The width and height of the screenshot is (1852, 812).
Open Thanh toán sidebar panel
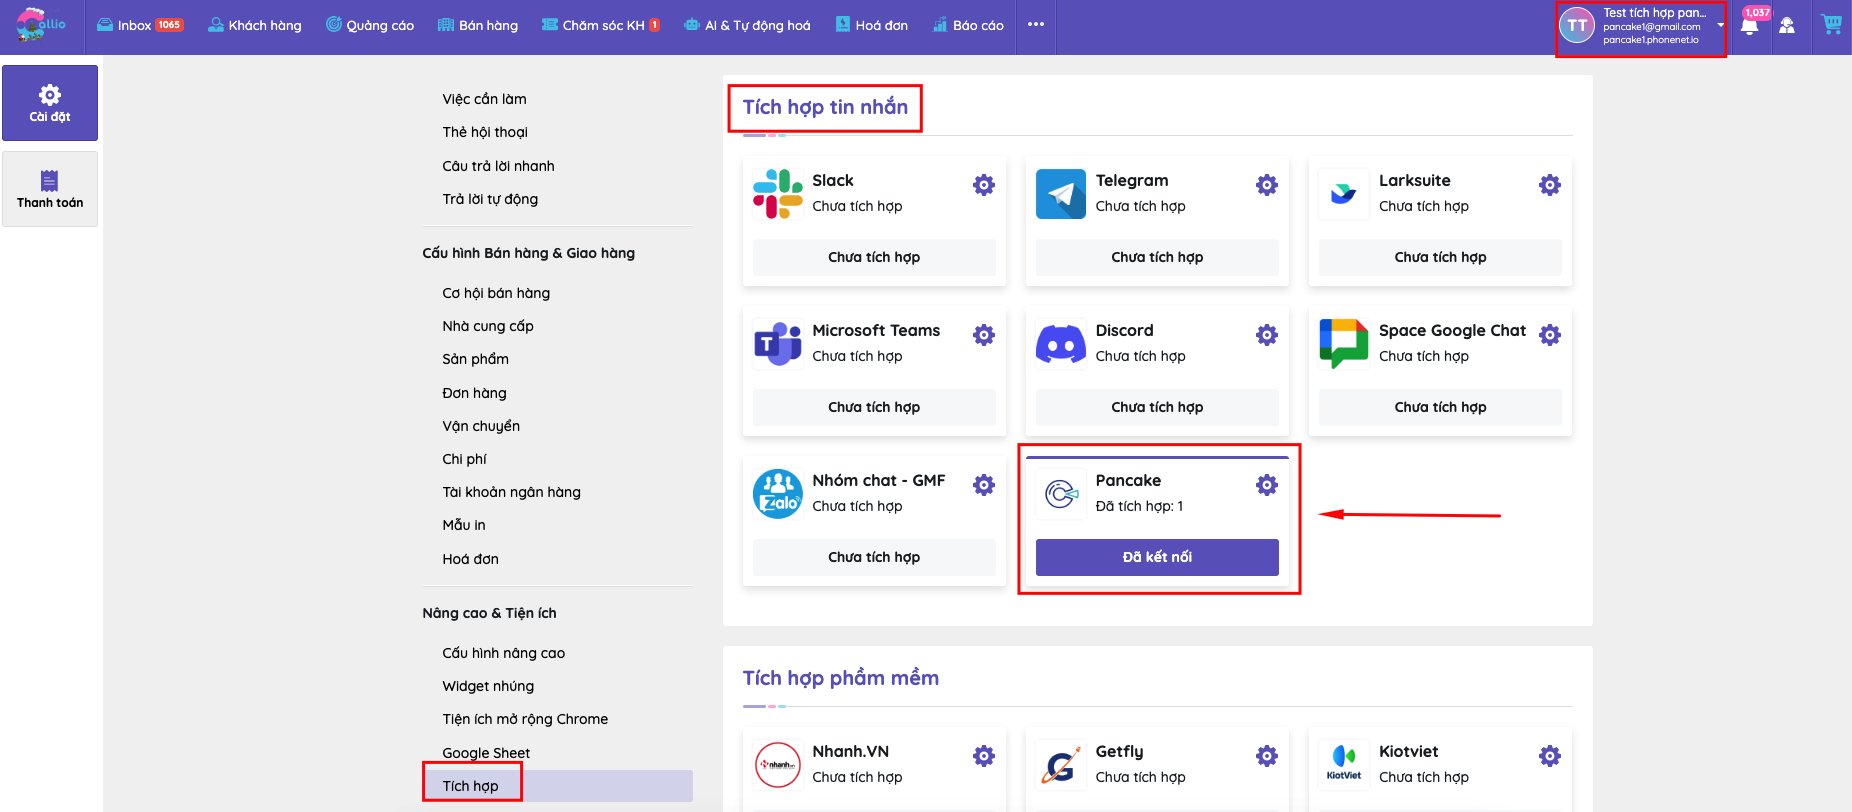[x=50, y=189]
